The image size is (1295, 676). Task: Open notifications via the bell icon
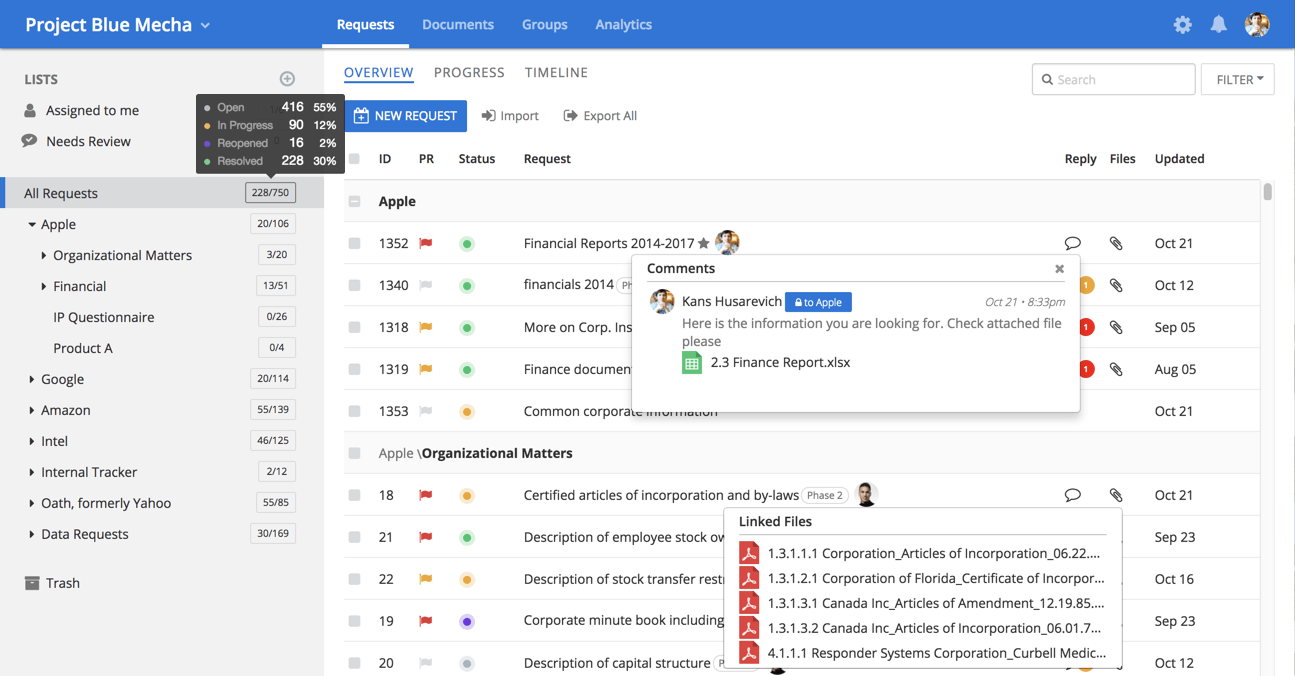(x=1218, y=24)
